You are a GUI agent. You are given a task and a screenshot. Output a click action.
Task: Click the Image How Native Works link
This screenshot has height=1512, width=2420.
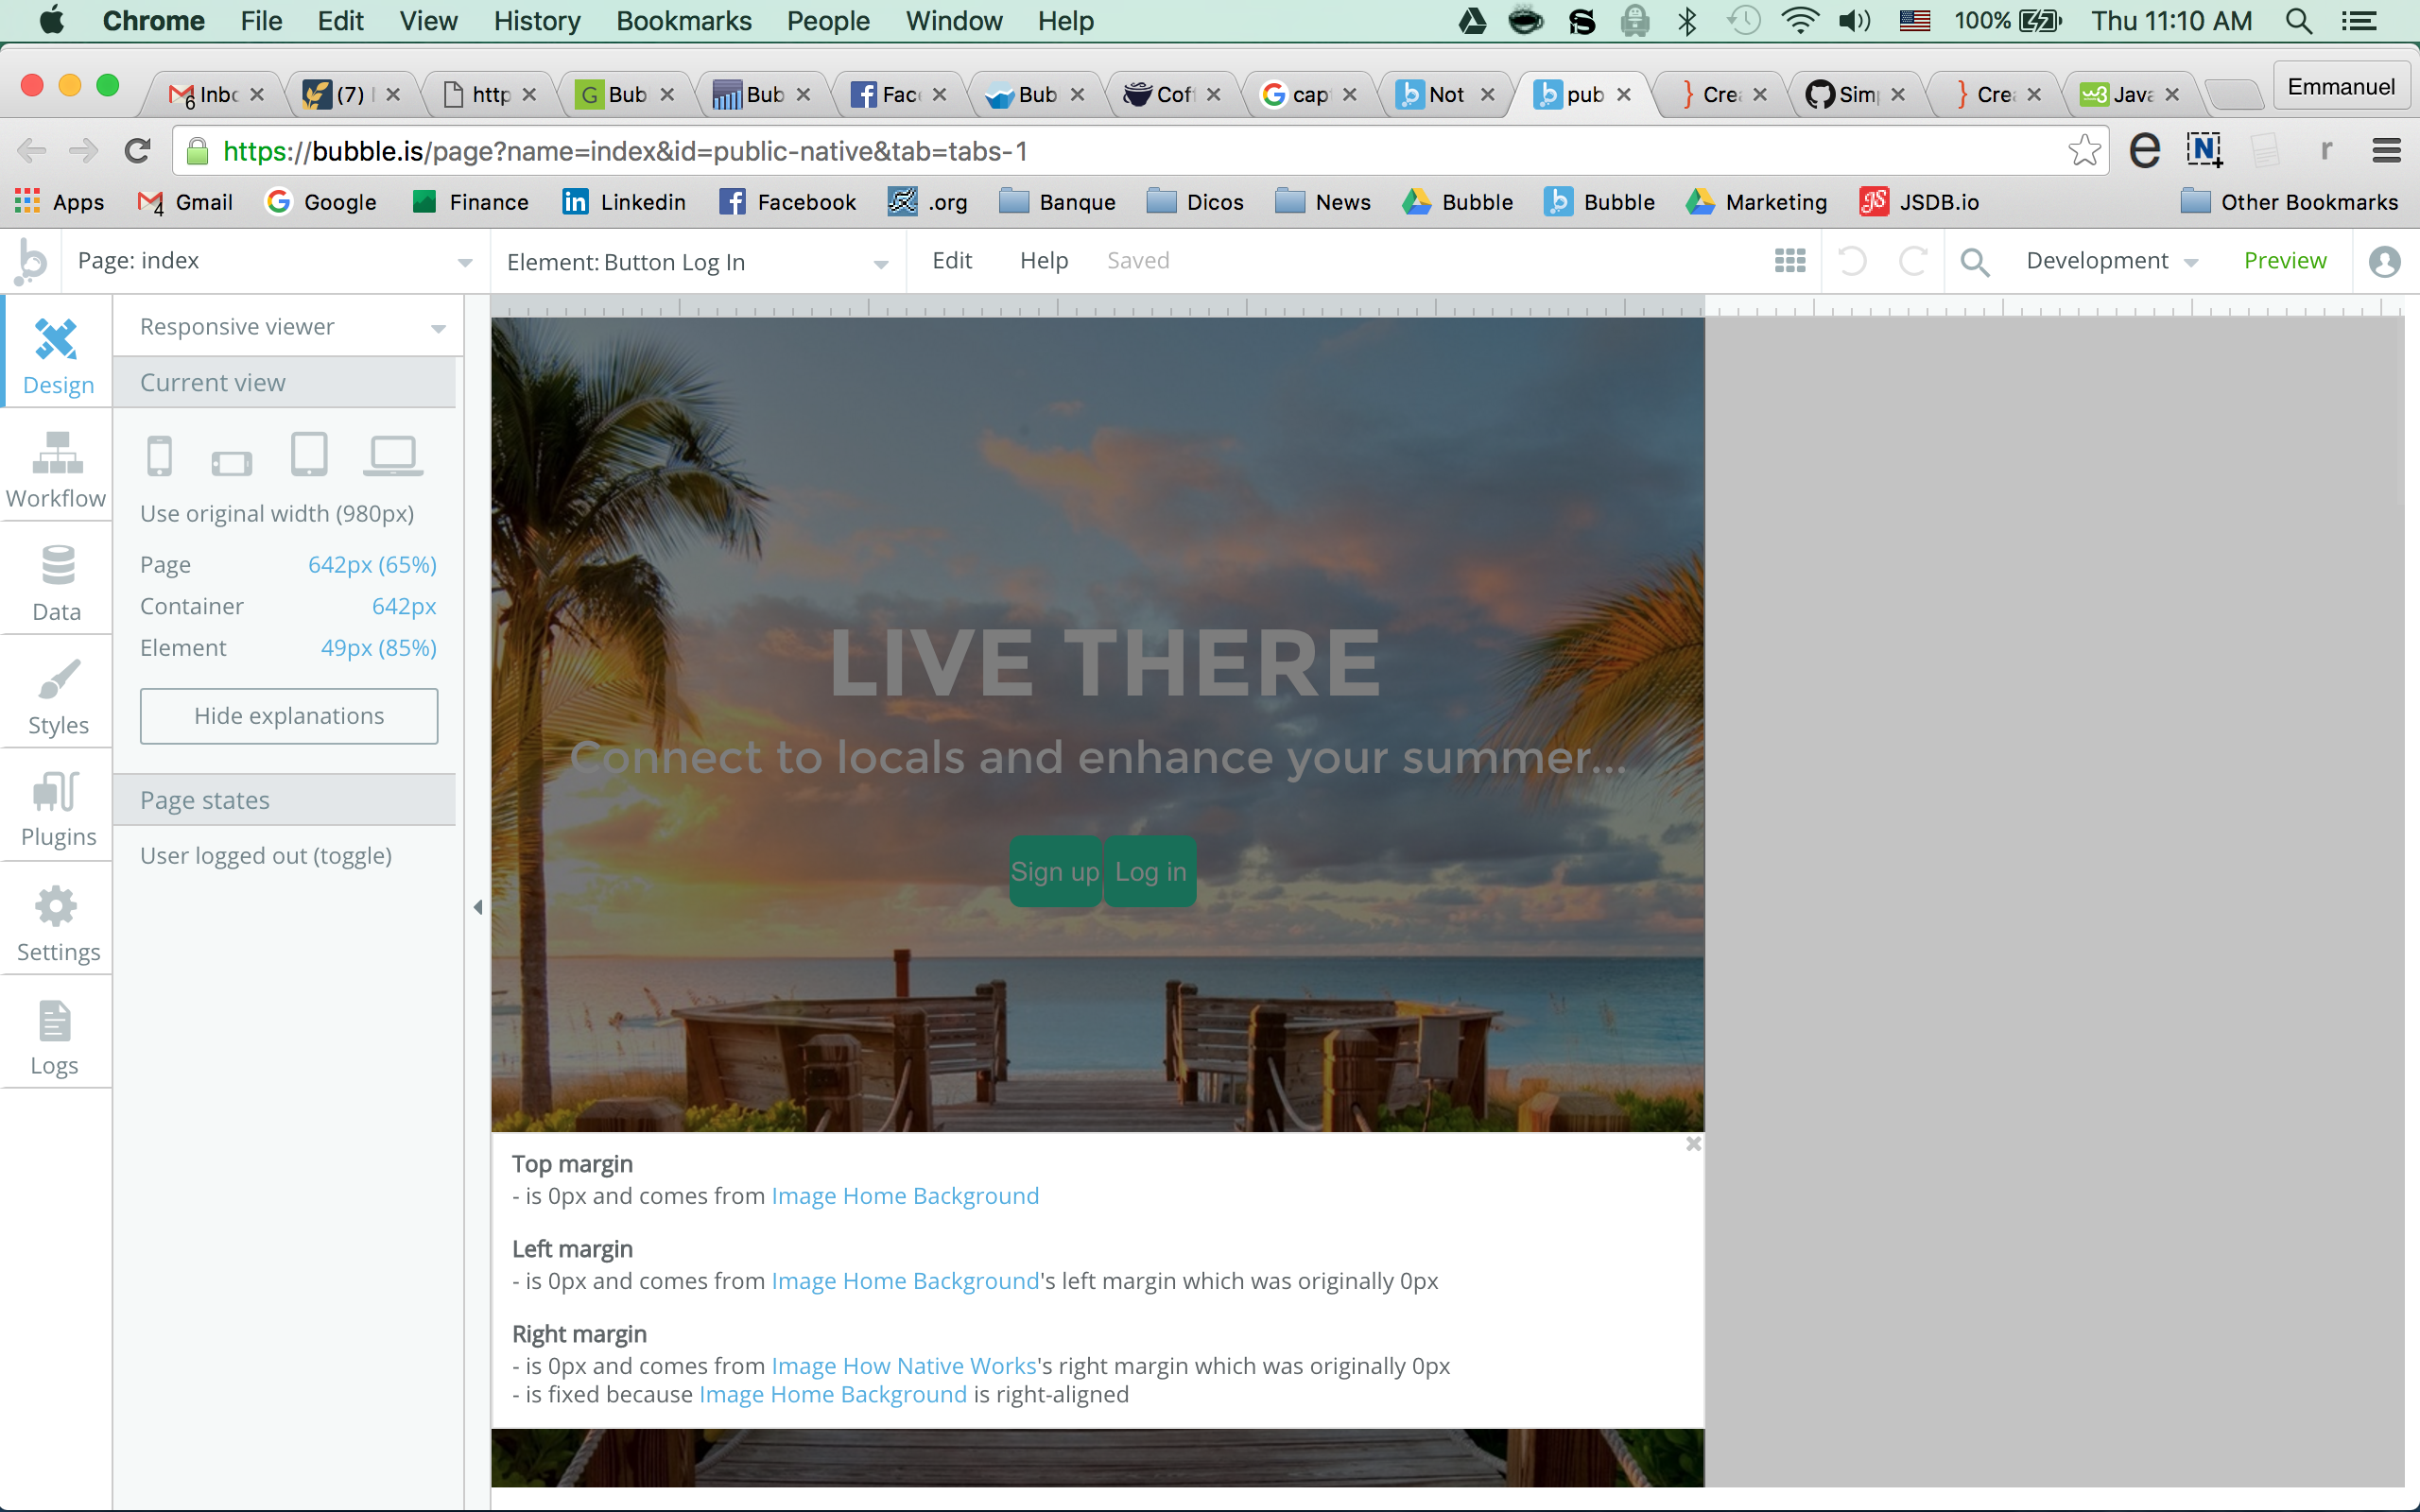(903, 1366)
